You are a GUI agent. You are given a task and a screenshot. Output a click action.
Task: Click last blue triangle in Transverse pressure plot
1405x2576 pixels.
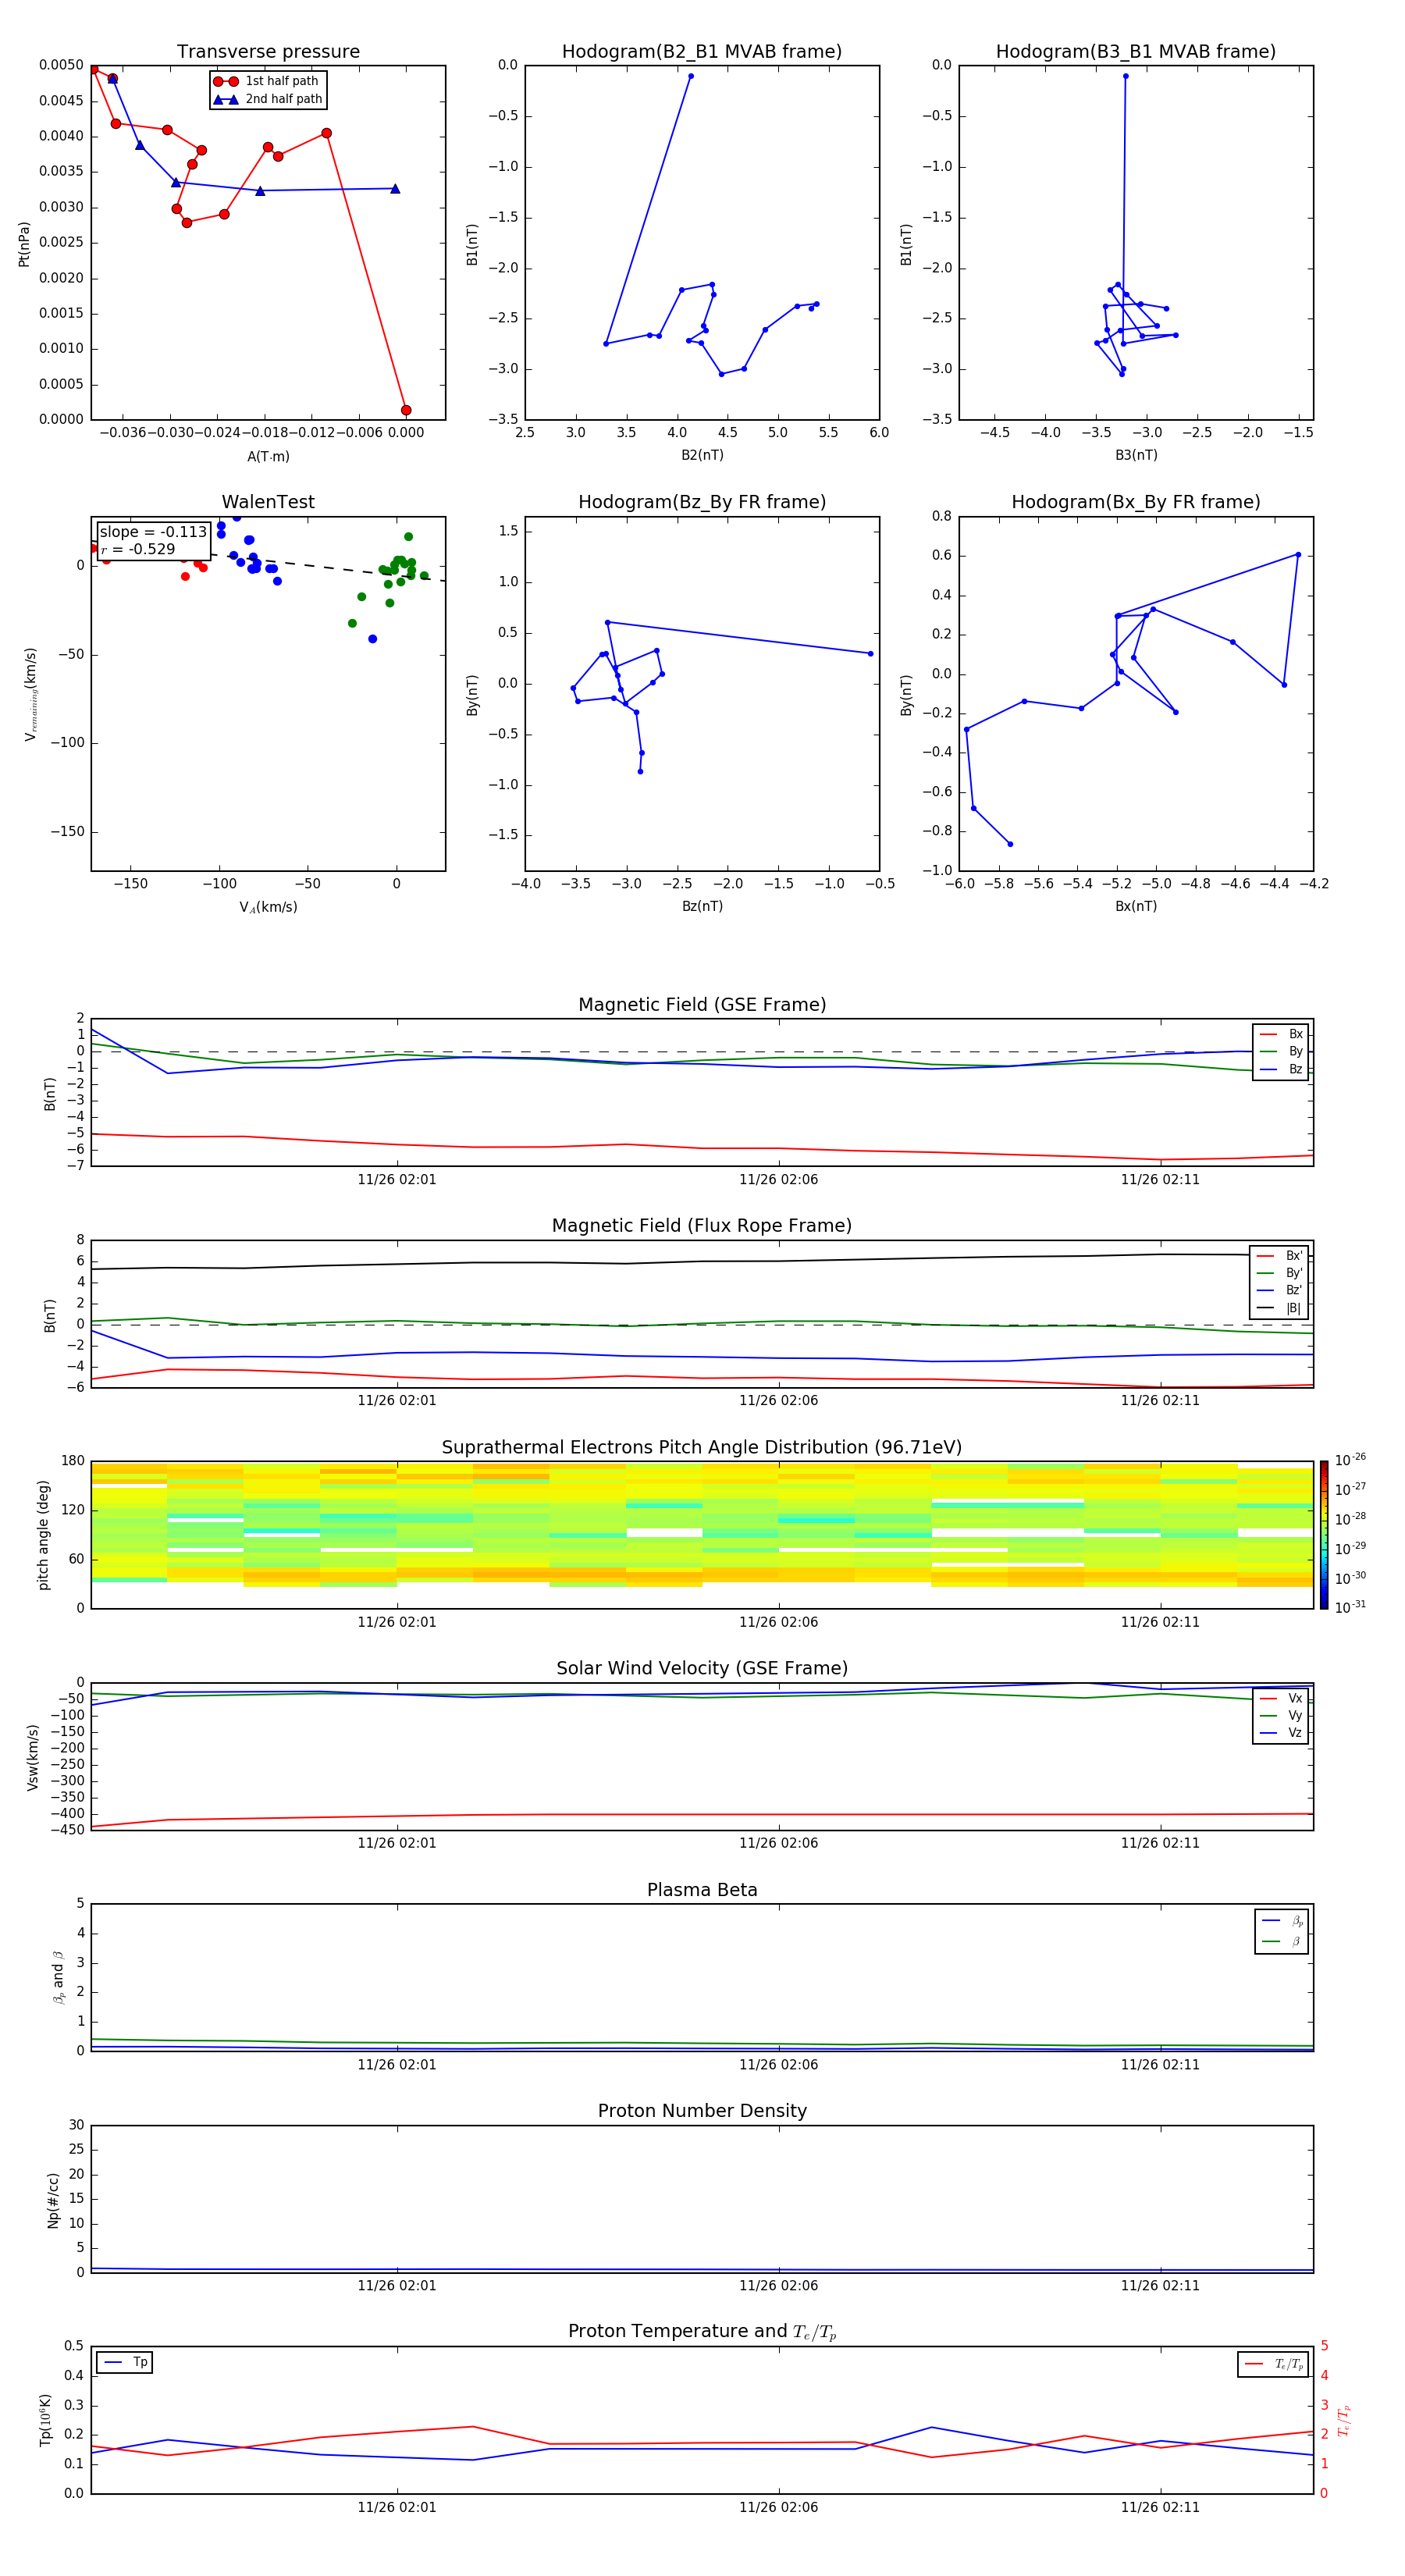[395, 188]
